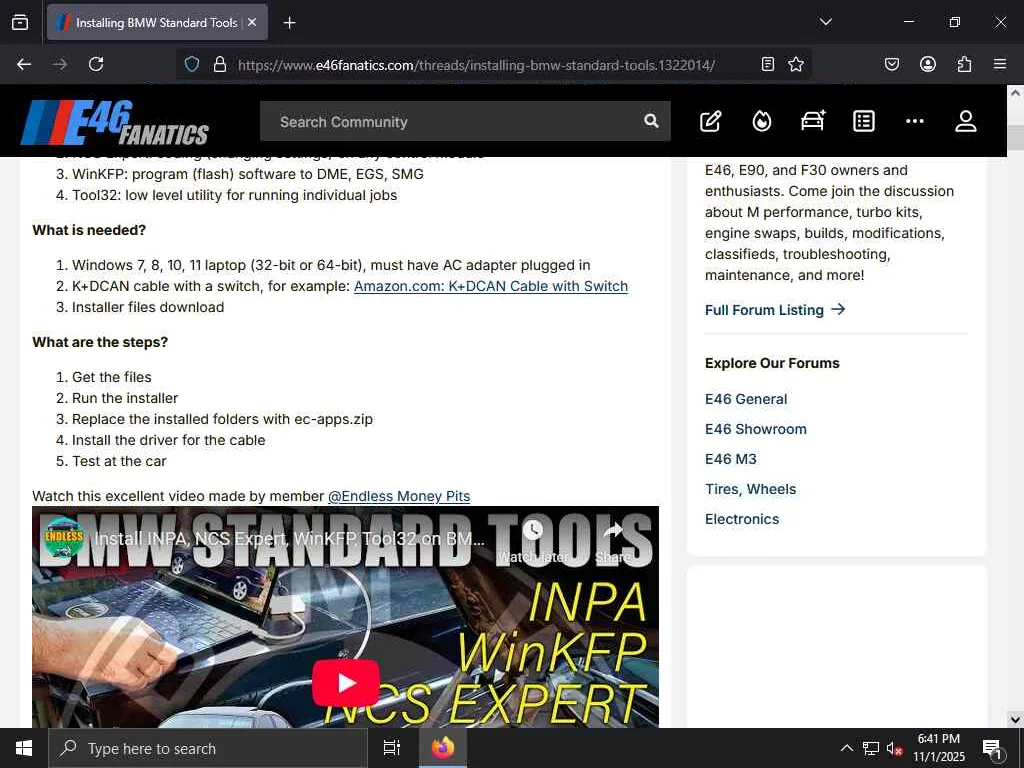Open tracking protection shield info

click(191, 64)
